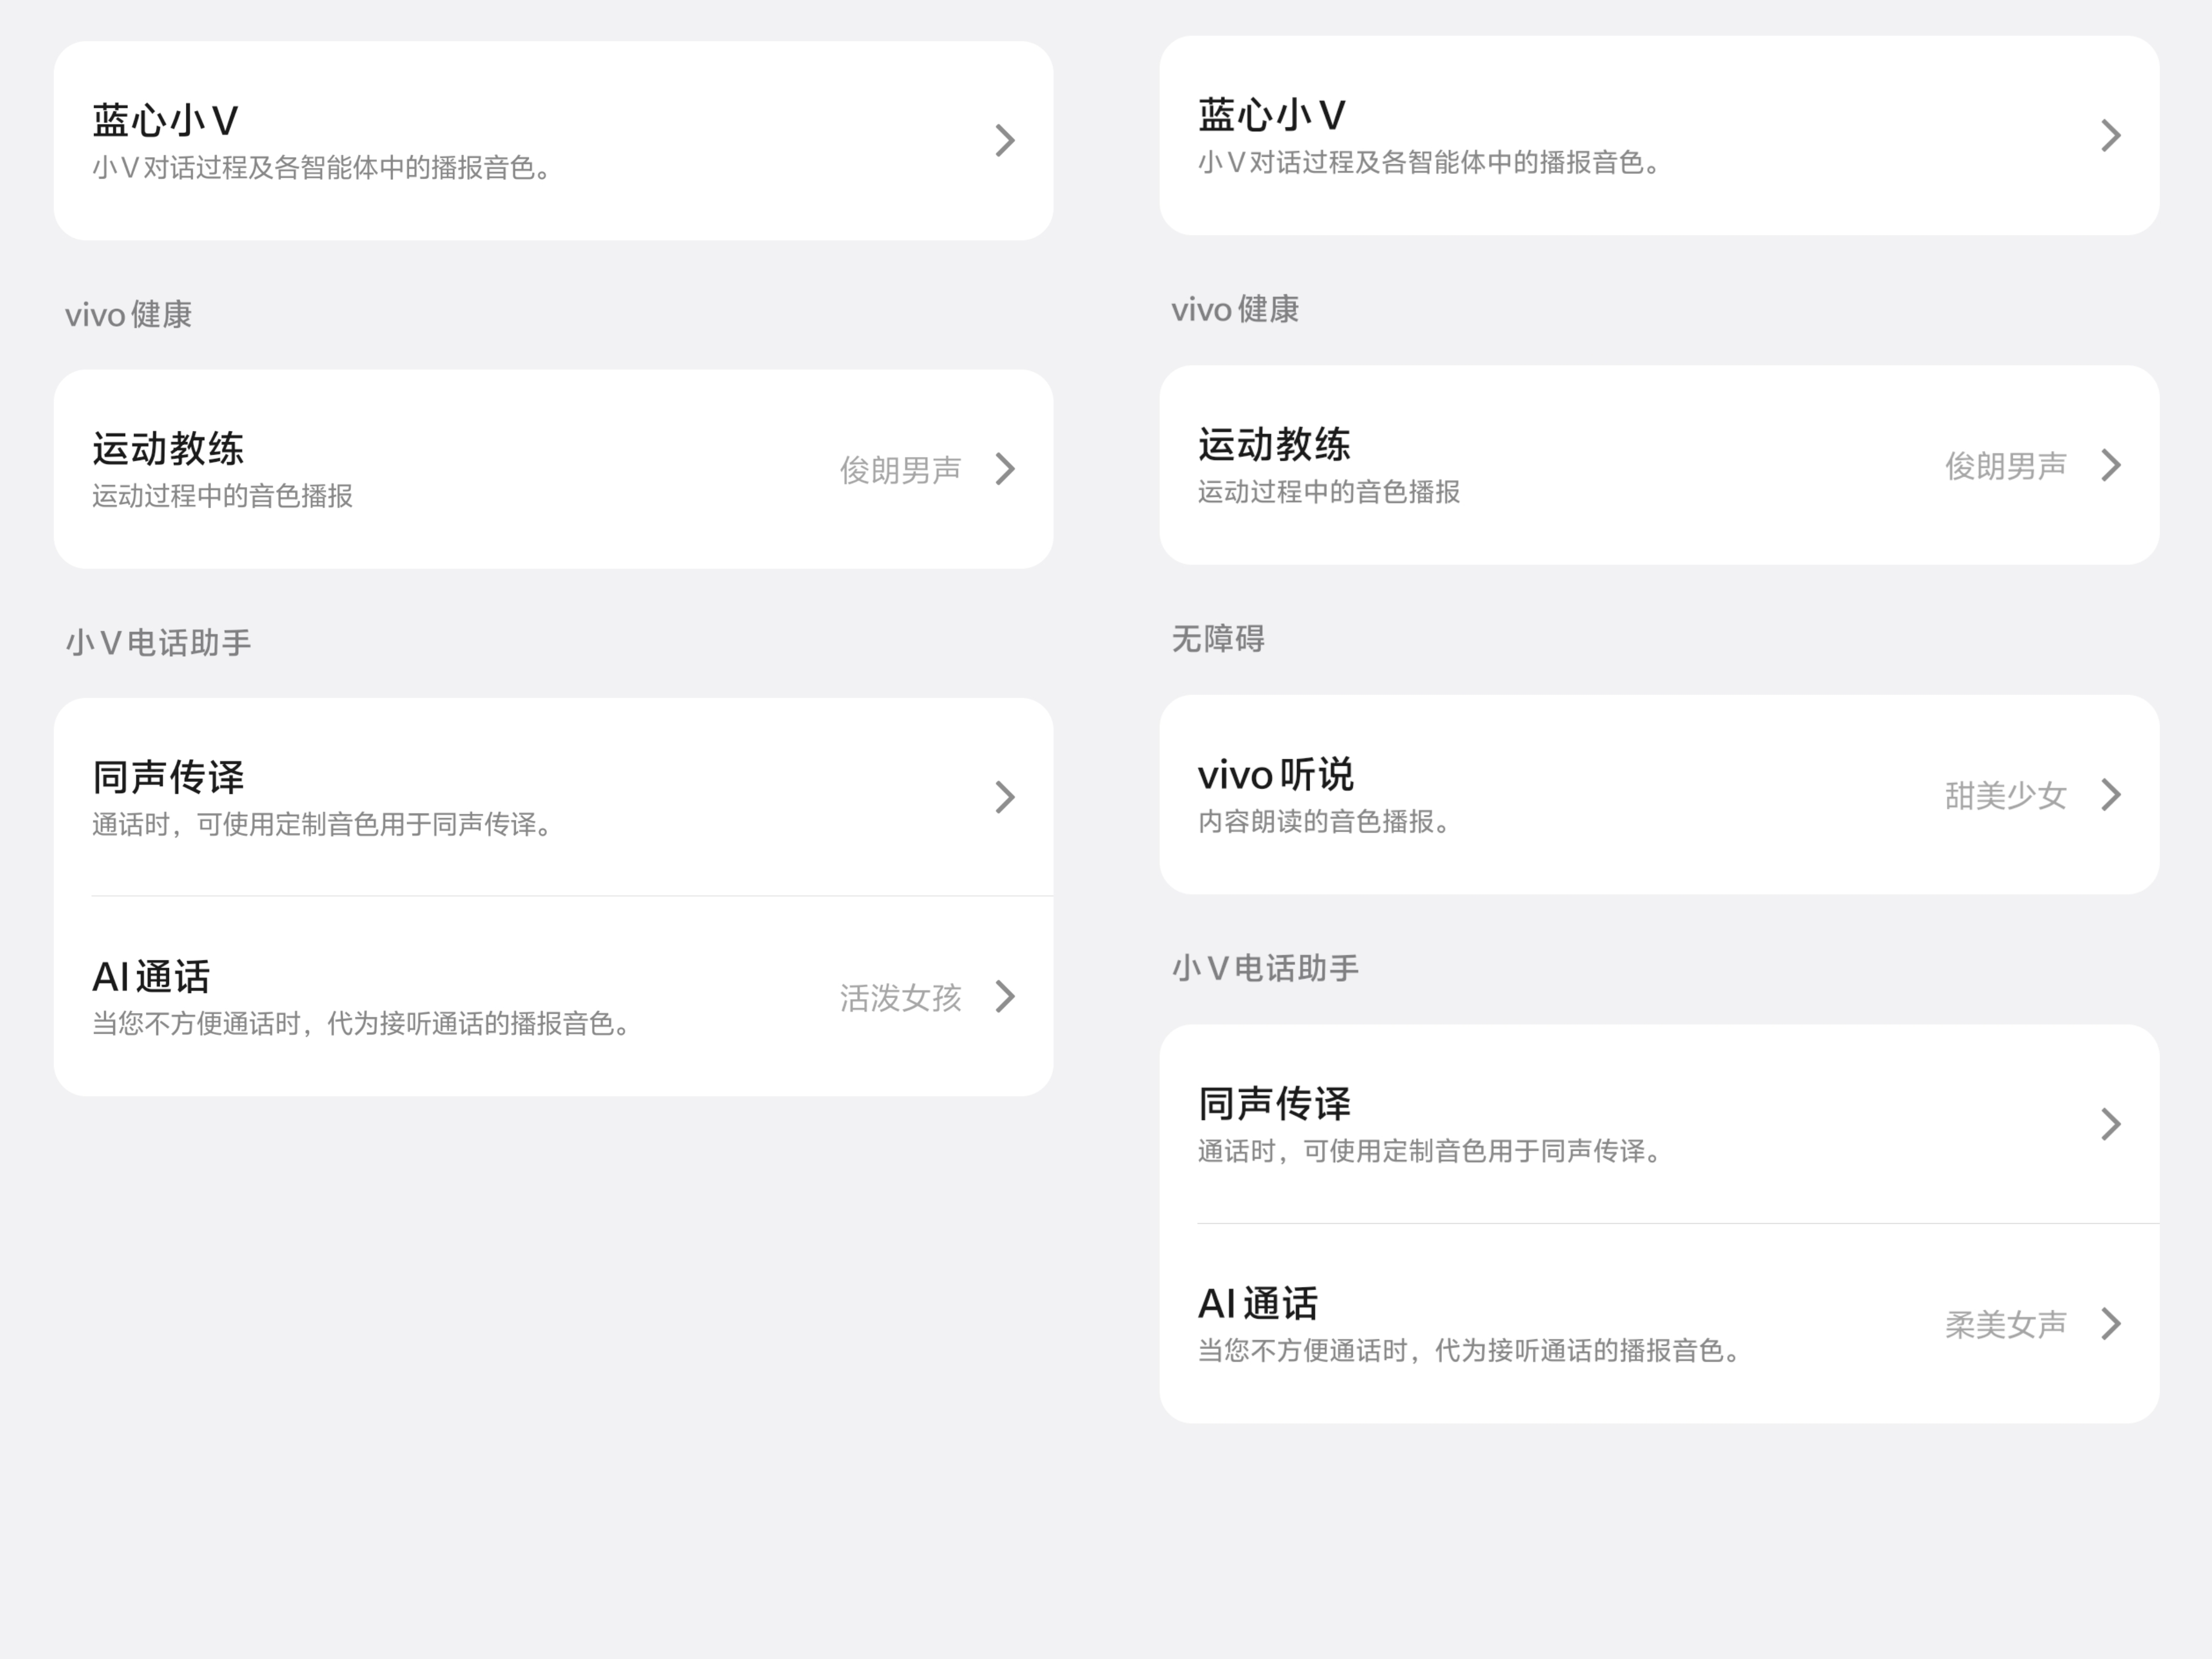Click 小V电话助手 header in right panel

pyautogui.click(x=1265, y=968)
